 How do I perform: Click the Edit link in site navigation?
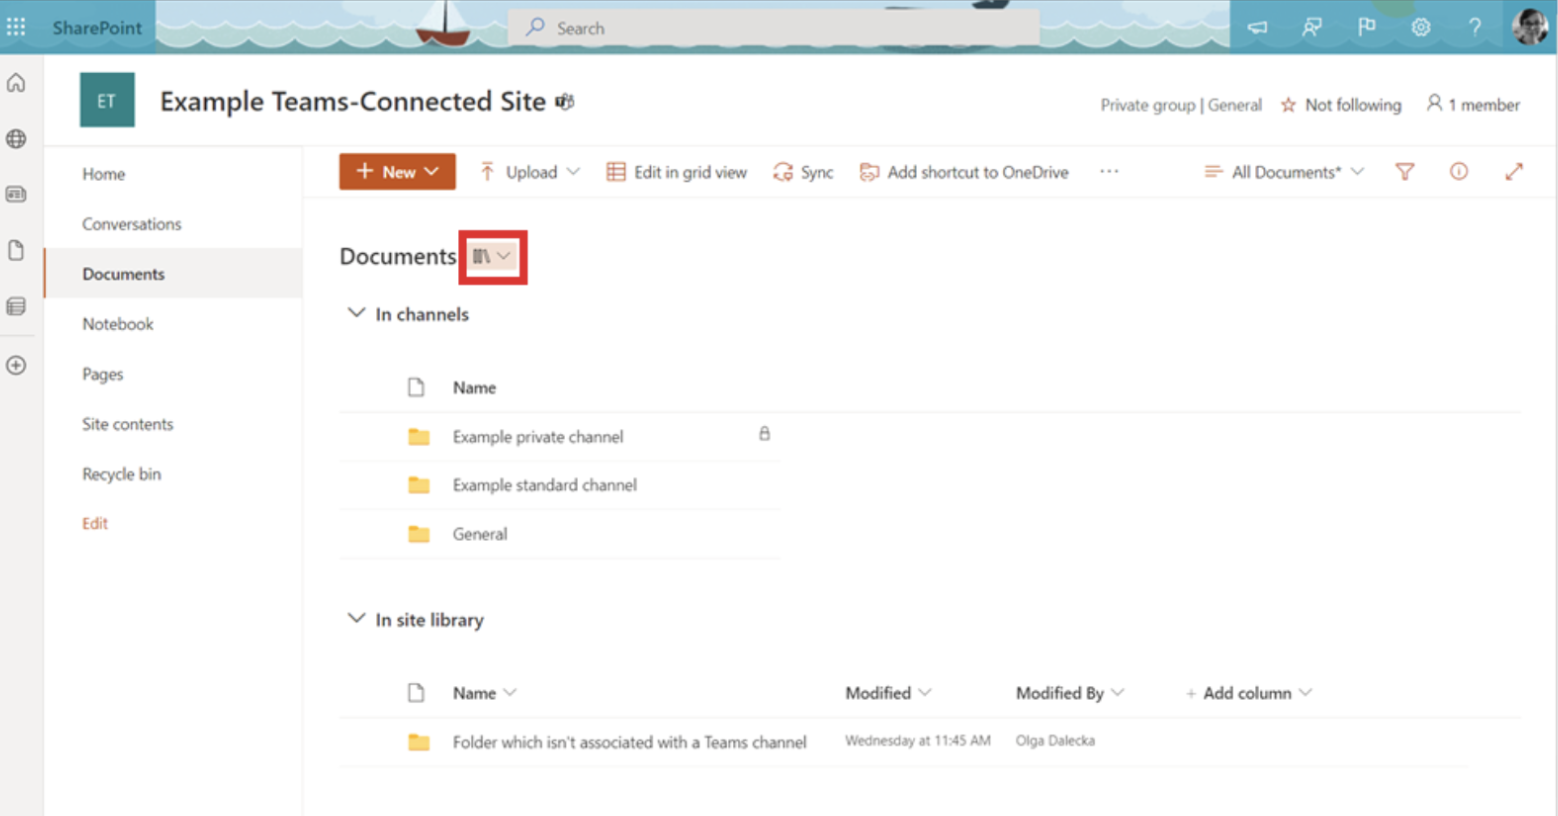click(95, 523)
